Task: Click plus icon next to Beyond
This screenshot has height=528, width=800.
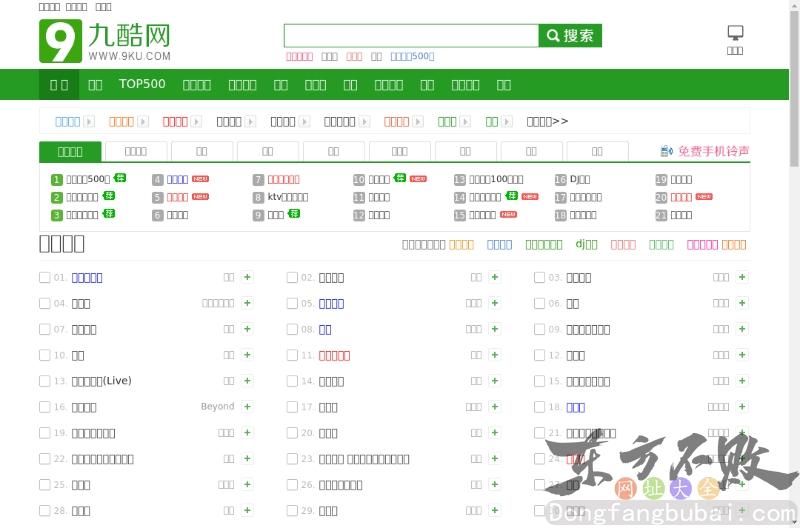Action: [x=247, y=407]
